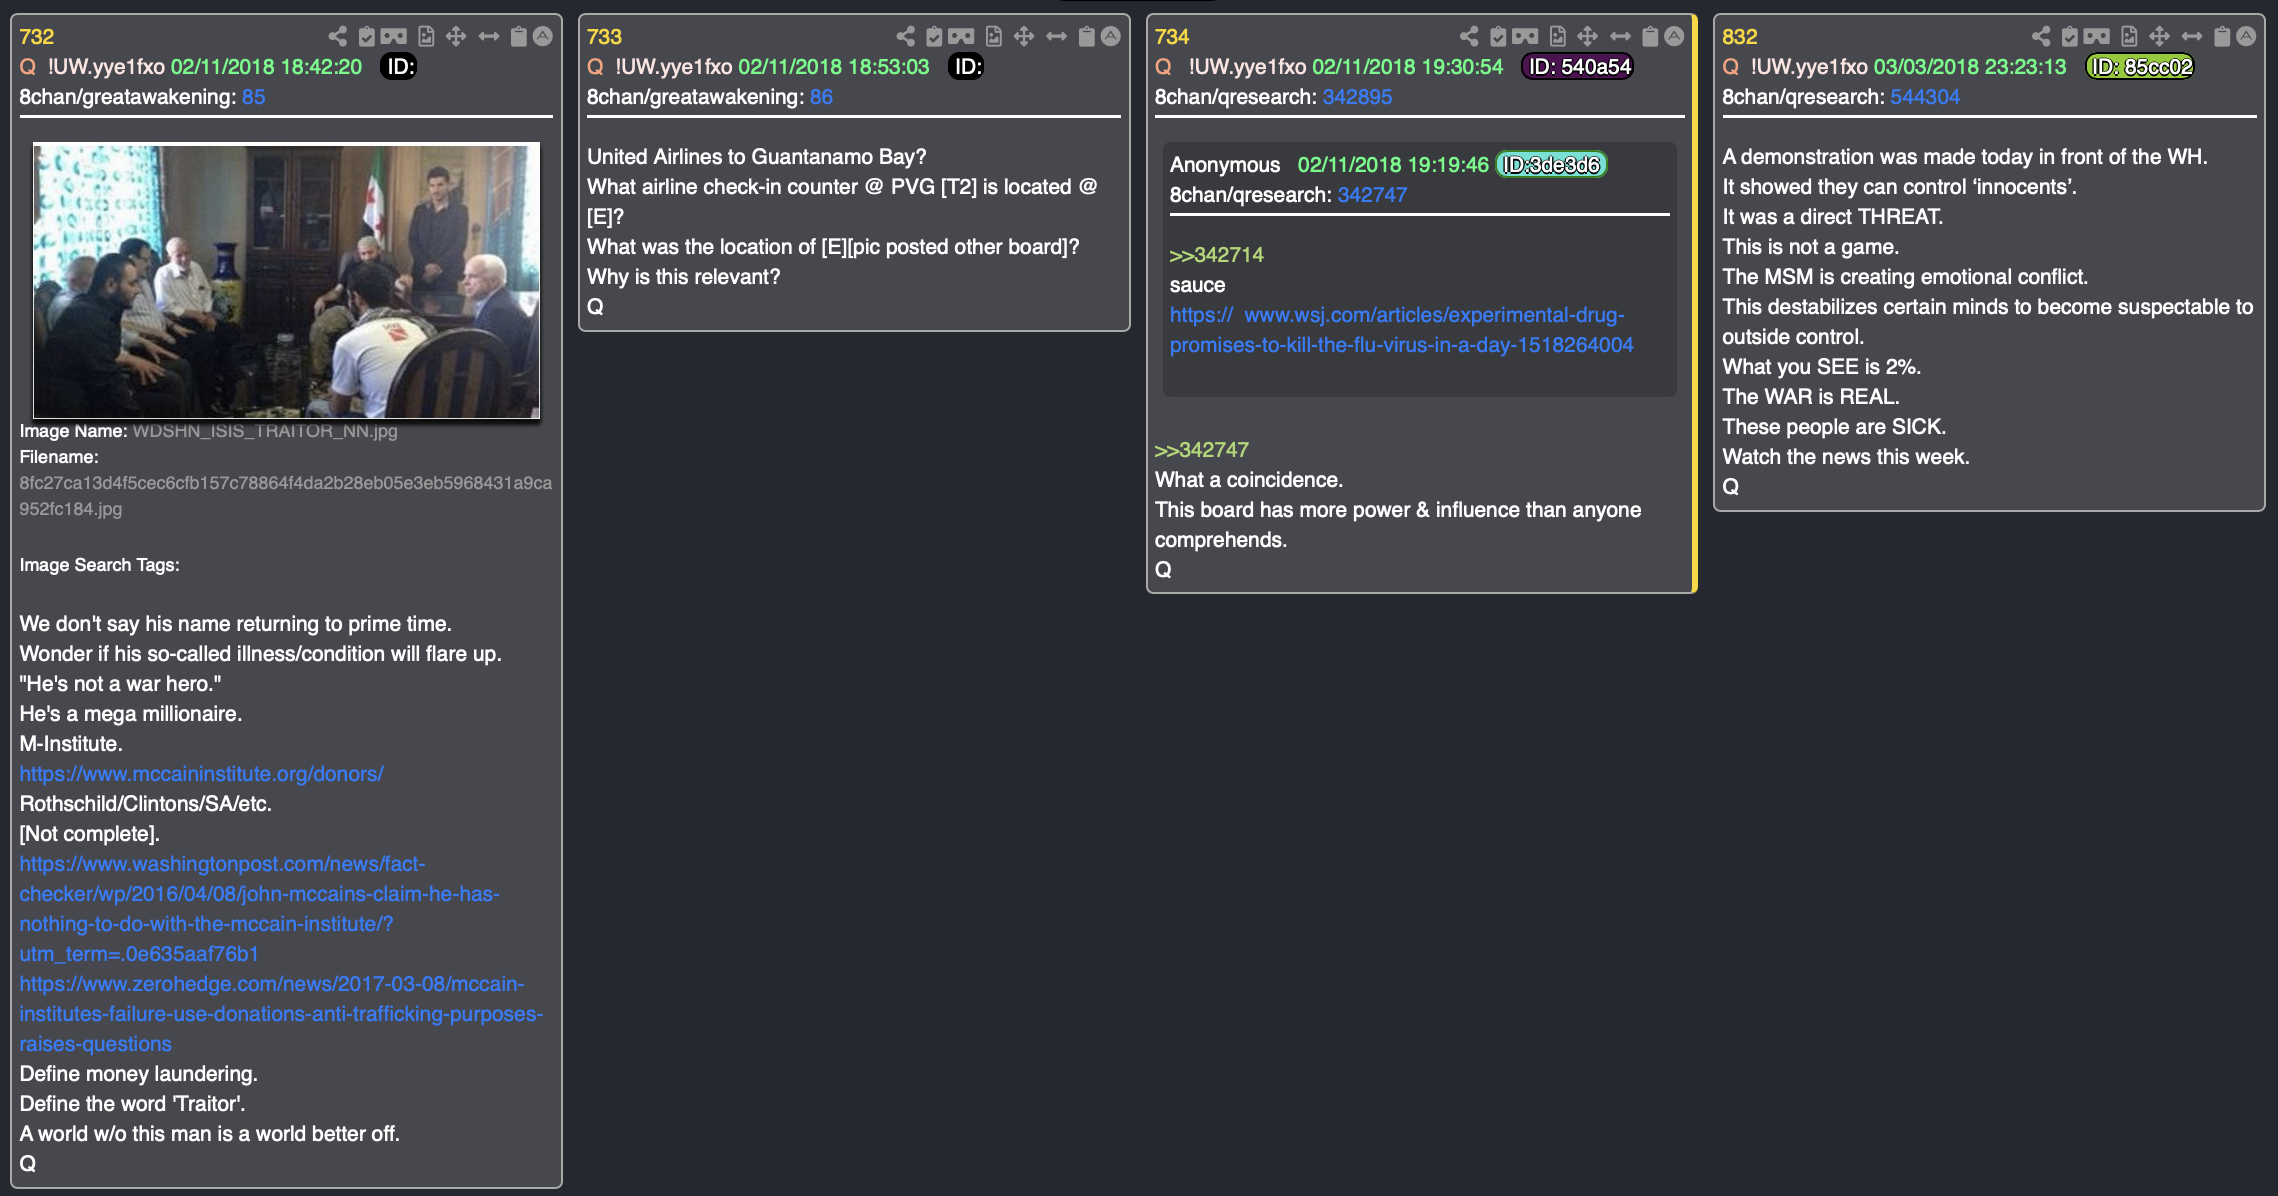This screenshot has width=2278, height=1196.
Task: Select post number 832 heading
Action: click(x=1739, y=37)
